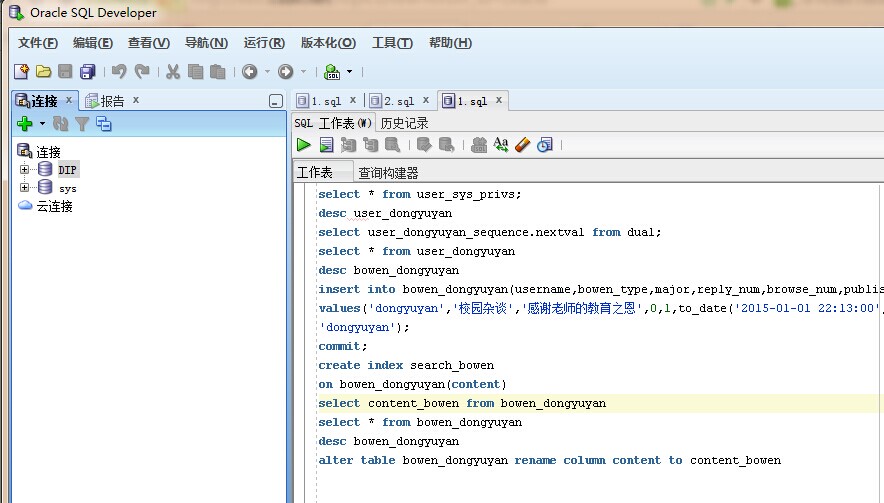Click the Redo arrow icon
The height and width of the screenshot is (503, 884).
pyautogui.click(x=142, y=72)
